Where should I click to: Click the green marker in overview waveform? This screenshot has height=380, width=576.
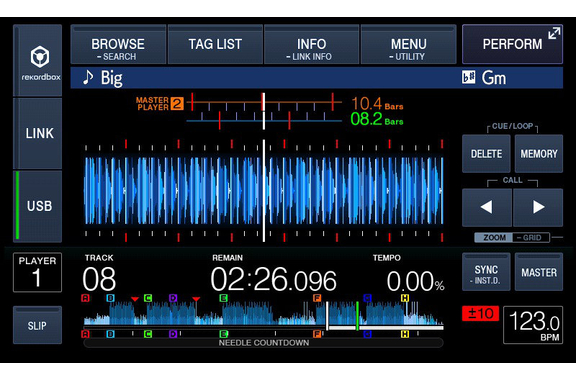(x=357, y=316)
